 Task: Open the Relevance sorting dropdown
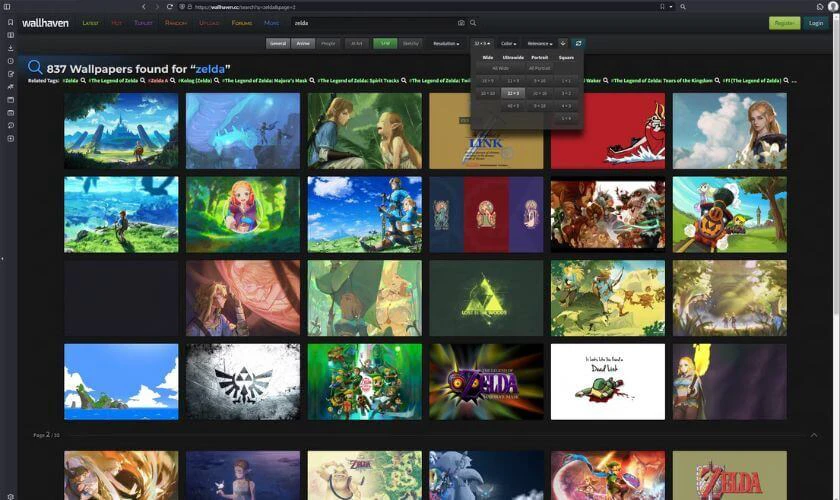[539, 43]
